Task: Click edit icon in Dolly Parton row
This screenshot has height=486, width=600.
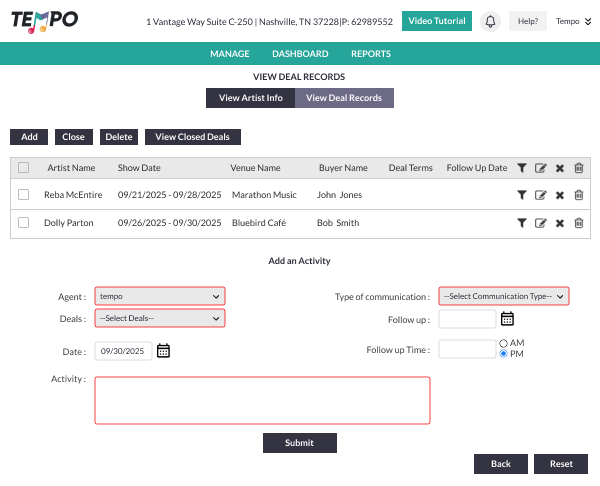Action: [541, 223]
